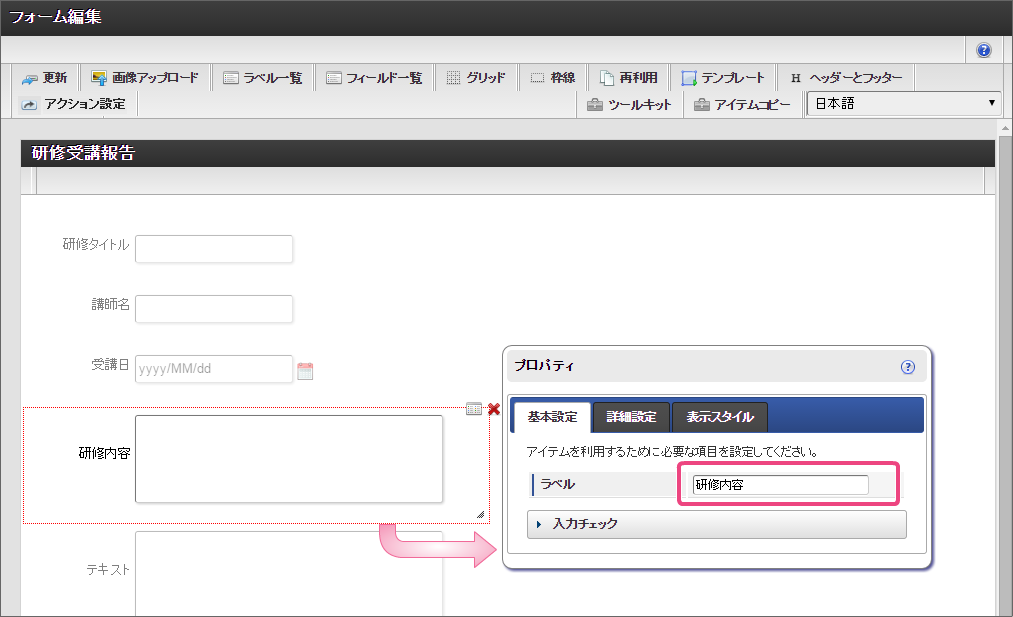This screenshot has height=617, width=1013.
Task: Open the calendar picker beside 受講日
Action: click(306, 371)
